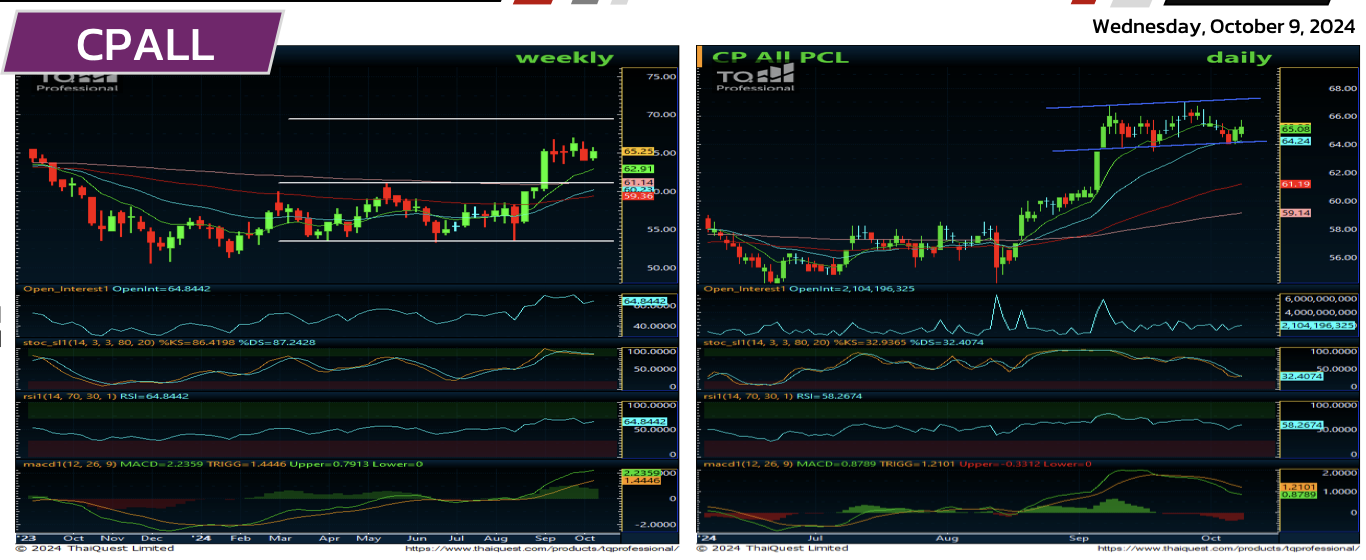Click the 'CP All PCL' chart title
This screenshot has width=1366, height=560.
coord(780,58)
